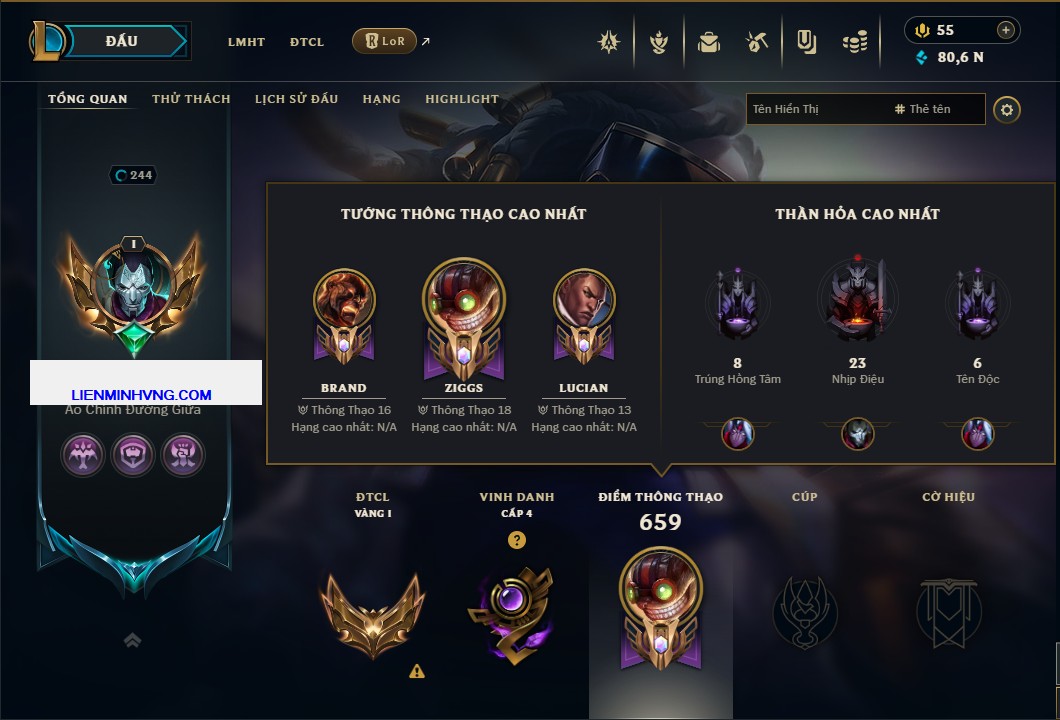The width and height of the screenshot is (1060, 720).
Task: Click the Brand mastery champion icon
Action: [343, 316]
